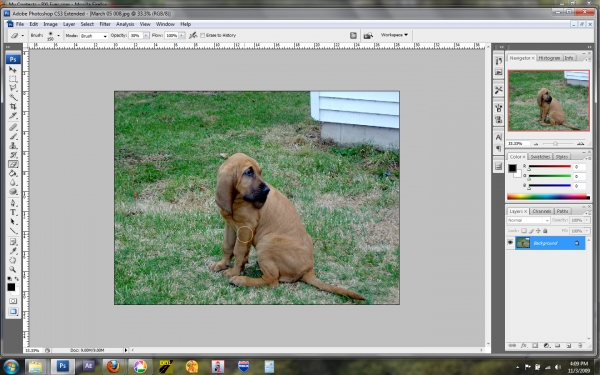The height and width of the screenshot is (375, 600).
Task: Select the Hand tool
Action: click(13, 260)
